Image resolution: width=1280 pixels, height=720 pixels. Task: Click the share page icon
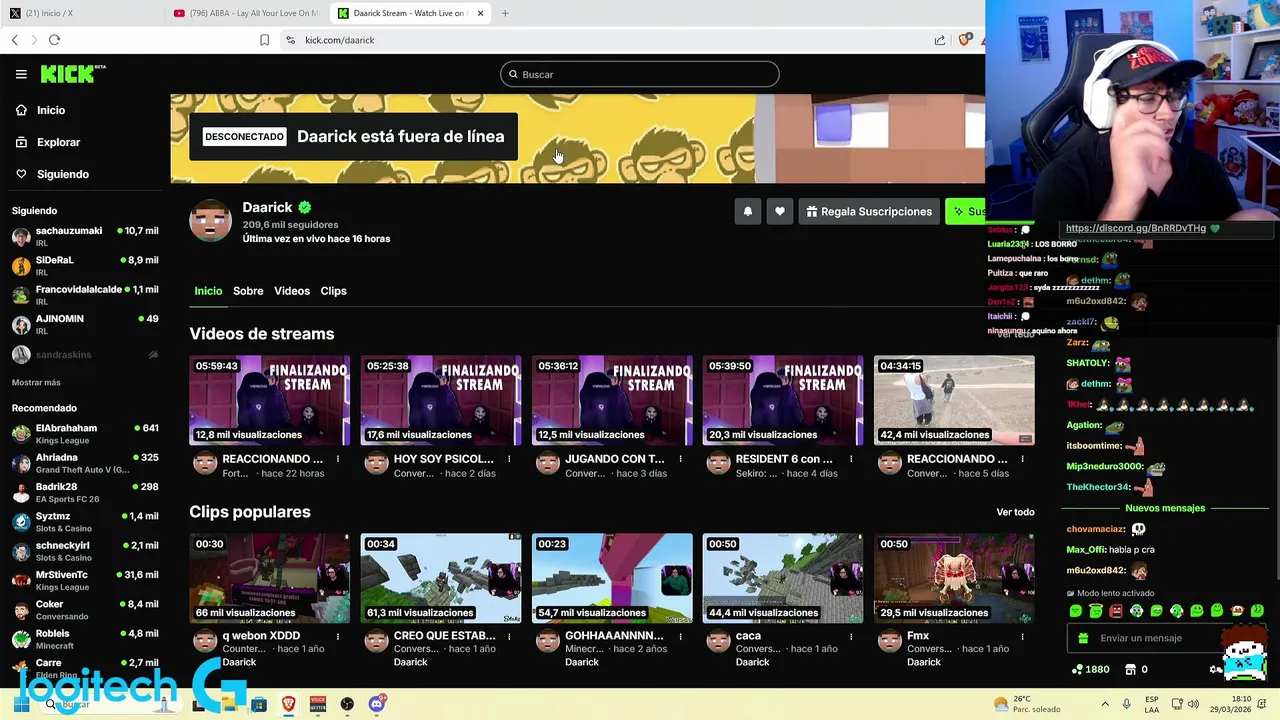(x=940, y=40)
